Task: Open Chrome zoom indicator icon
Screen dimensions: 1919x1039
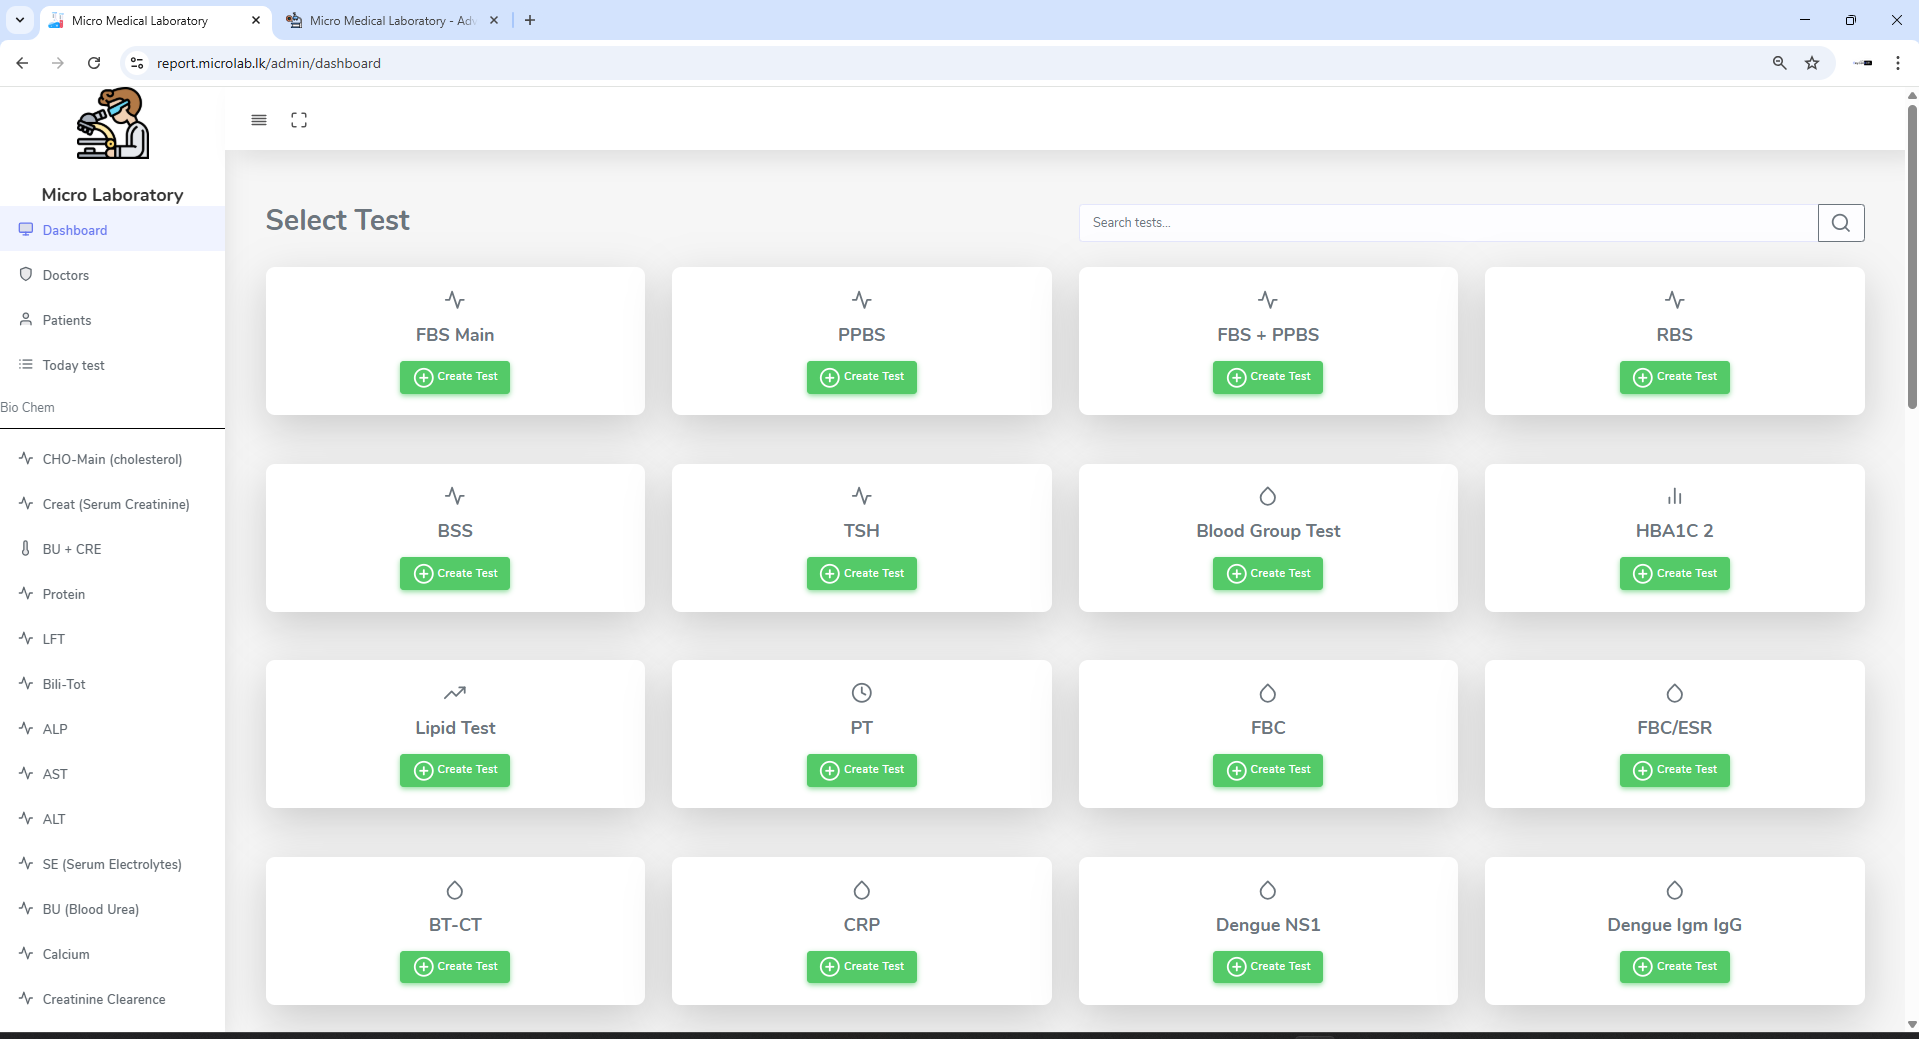Action: tap(1779, 63)
